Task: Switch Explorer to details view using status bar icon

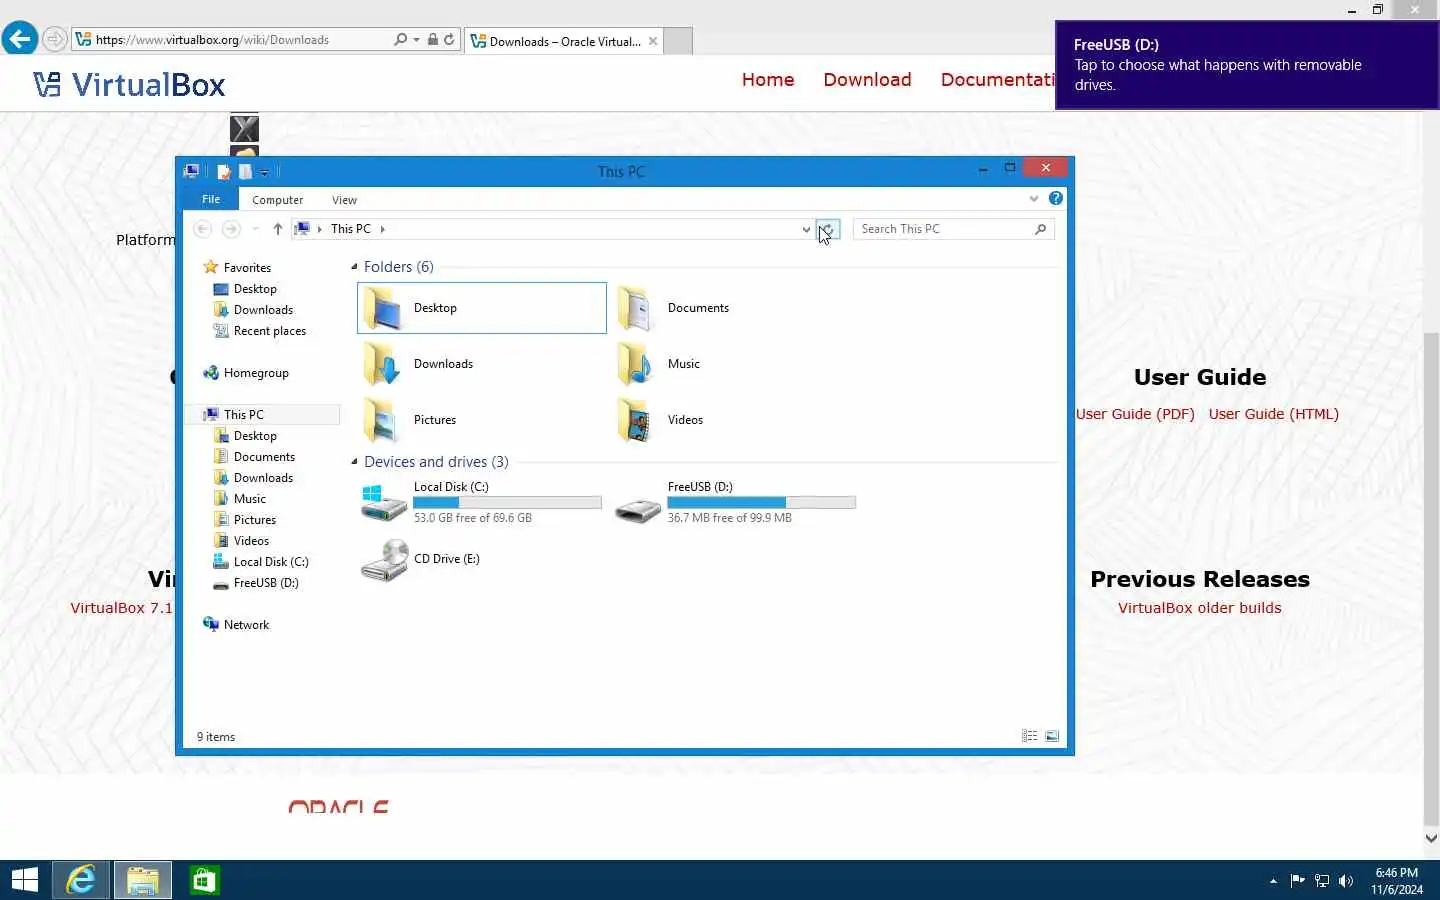Action: click(1029, 736)
